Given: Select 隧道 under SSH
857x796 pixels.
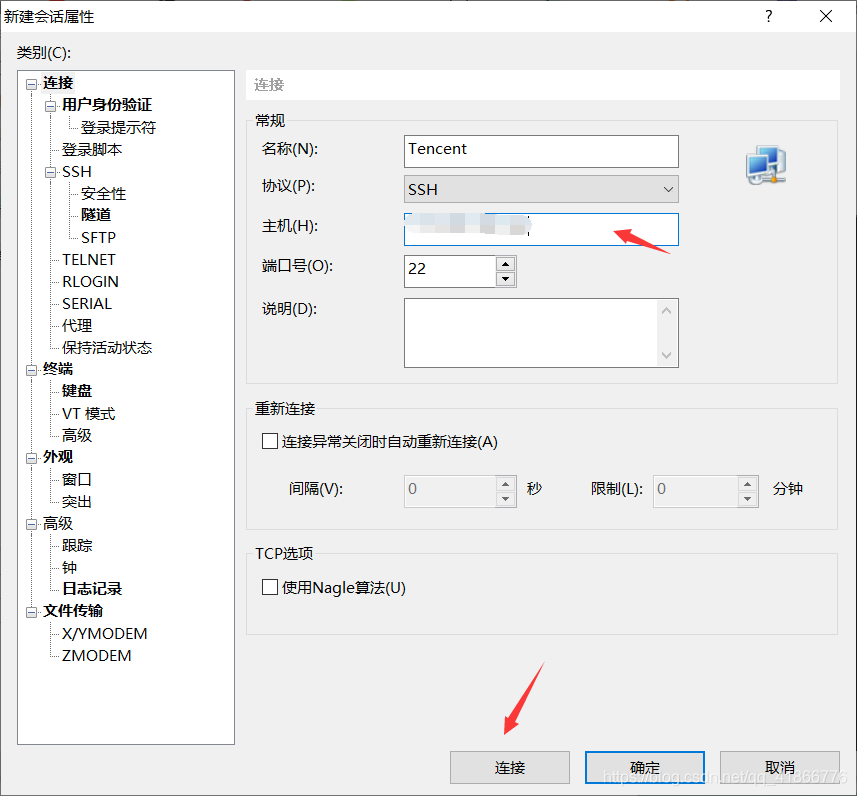Looking at the screenshot, I should pyautogui.click(x=96, y=215).
